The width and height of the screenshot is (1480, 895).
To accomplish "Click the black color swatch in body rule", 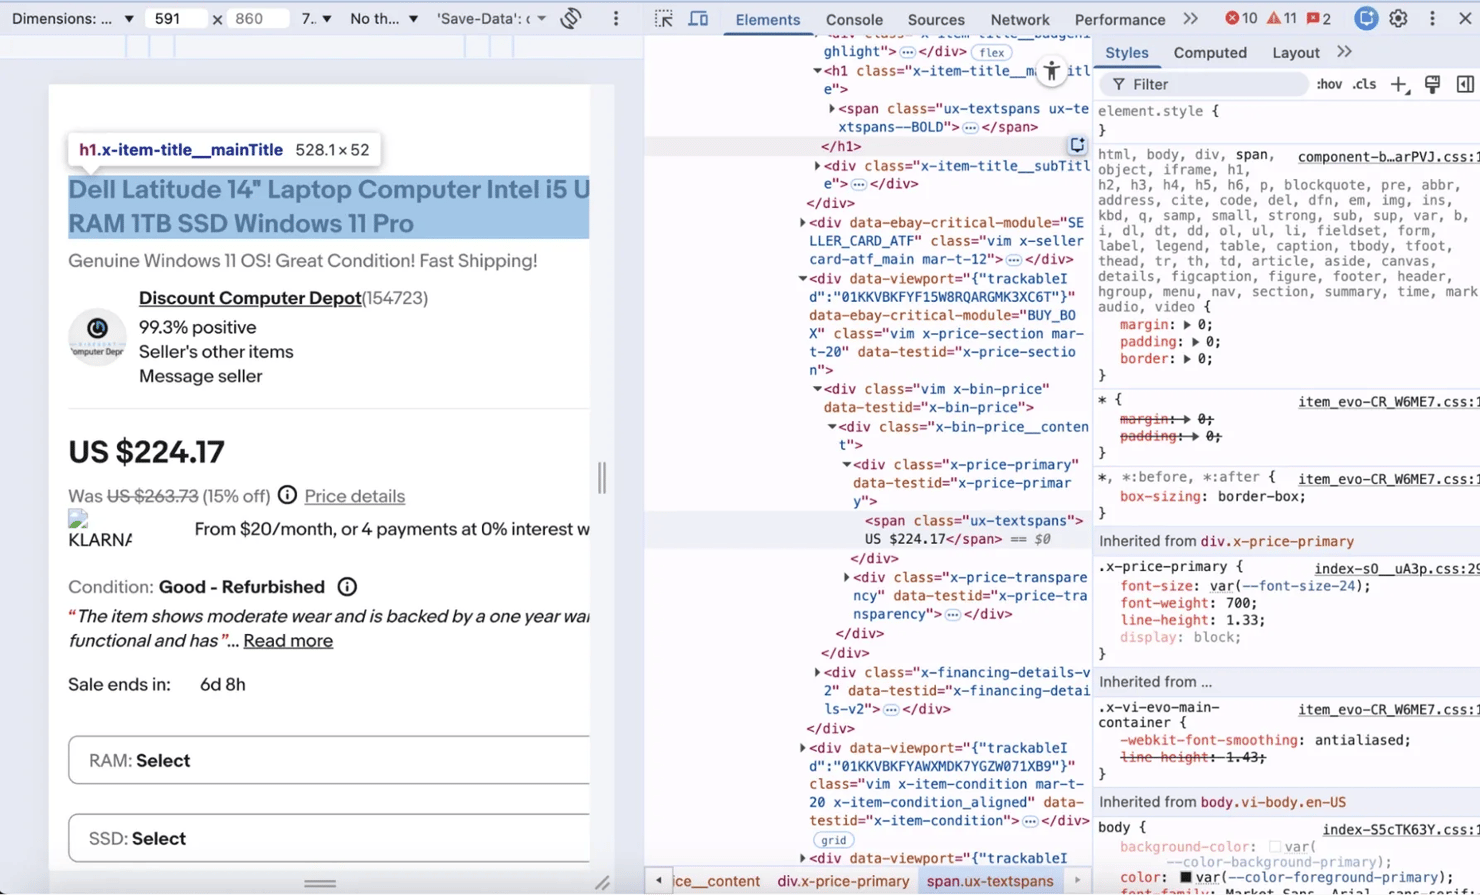I will 1185,877.
